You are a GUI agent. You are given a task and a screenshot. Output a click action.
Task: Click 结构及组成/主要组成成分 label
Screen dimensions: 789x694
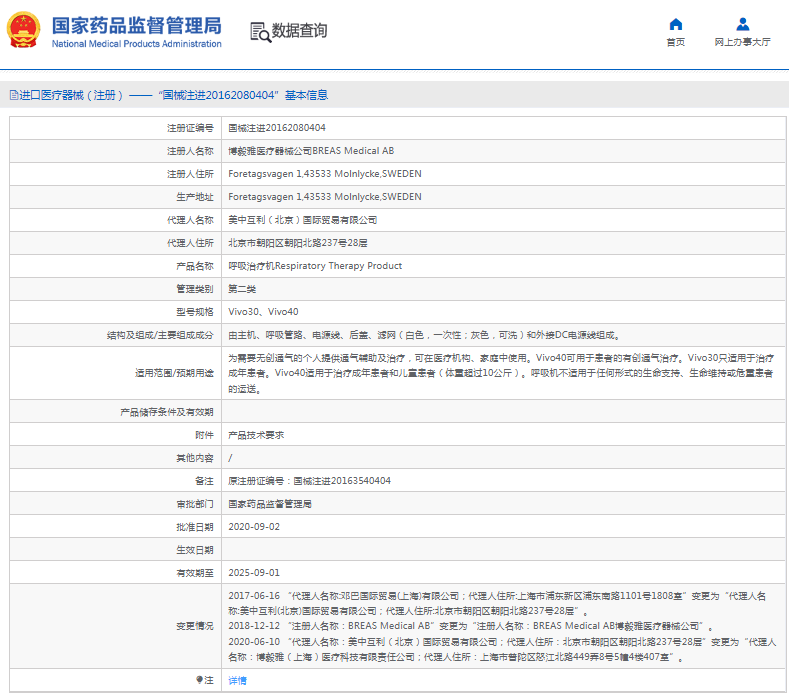click(160, 335)
